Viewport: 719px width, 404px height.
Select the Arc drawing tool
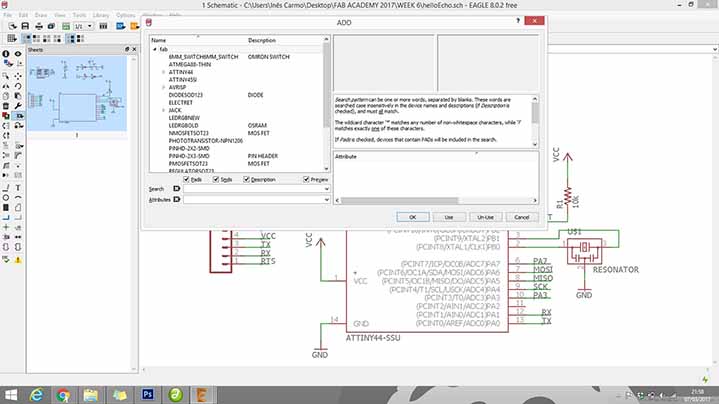[18, 198]
